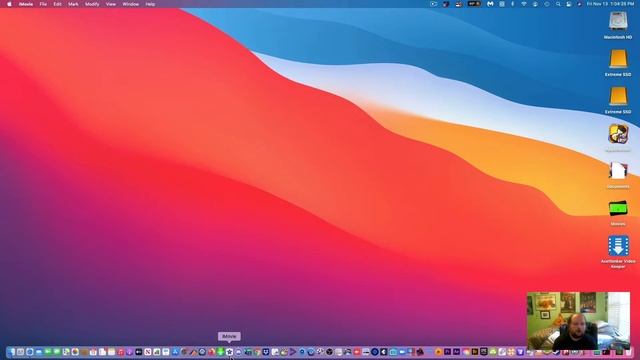Viewport: 640px width, 360px height.
Task: Open the App Store from the dock
Action: pos(175,352)
